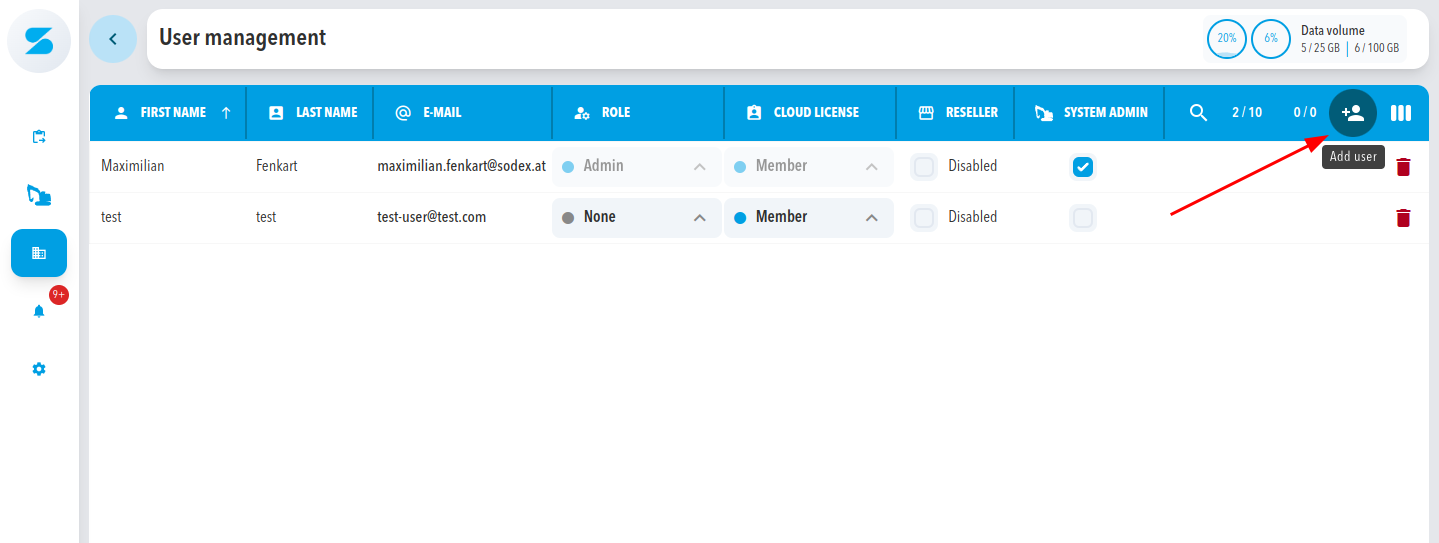1439x543 pixels.
Task: Toggle Reseller checkbox for Maximilian
Action: point(924,167)
